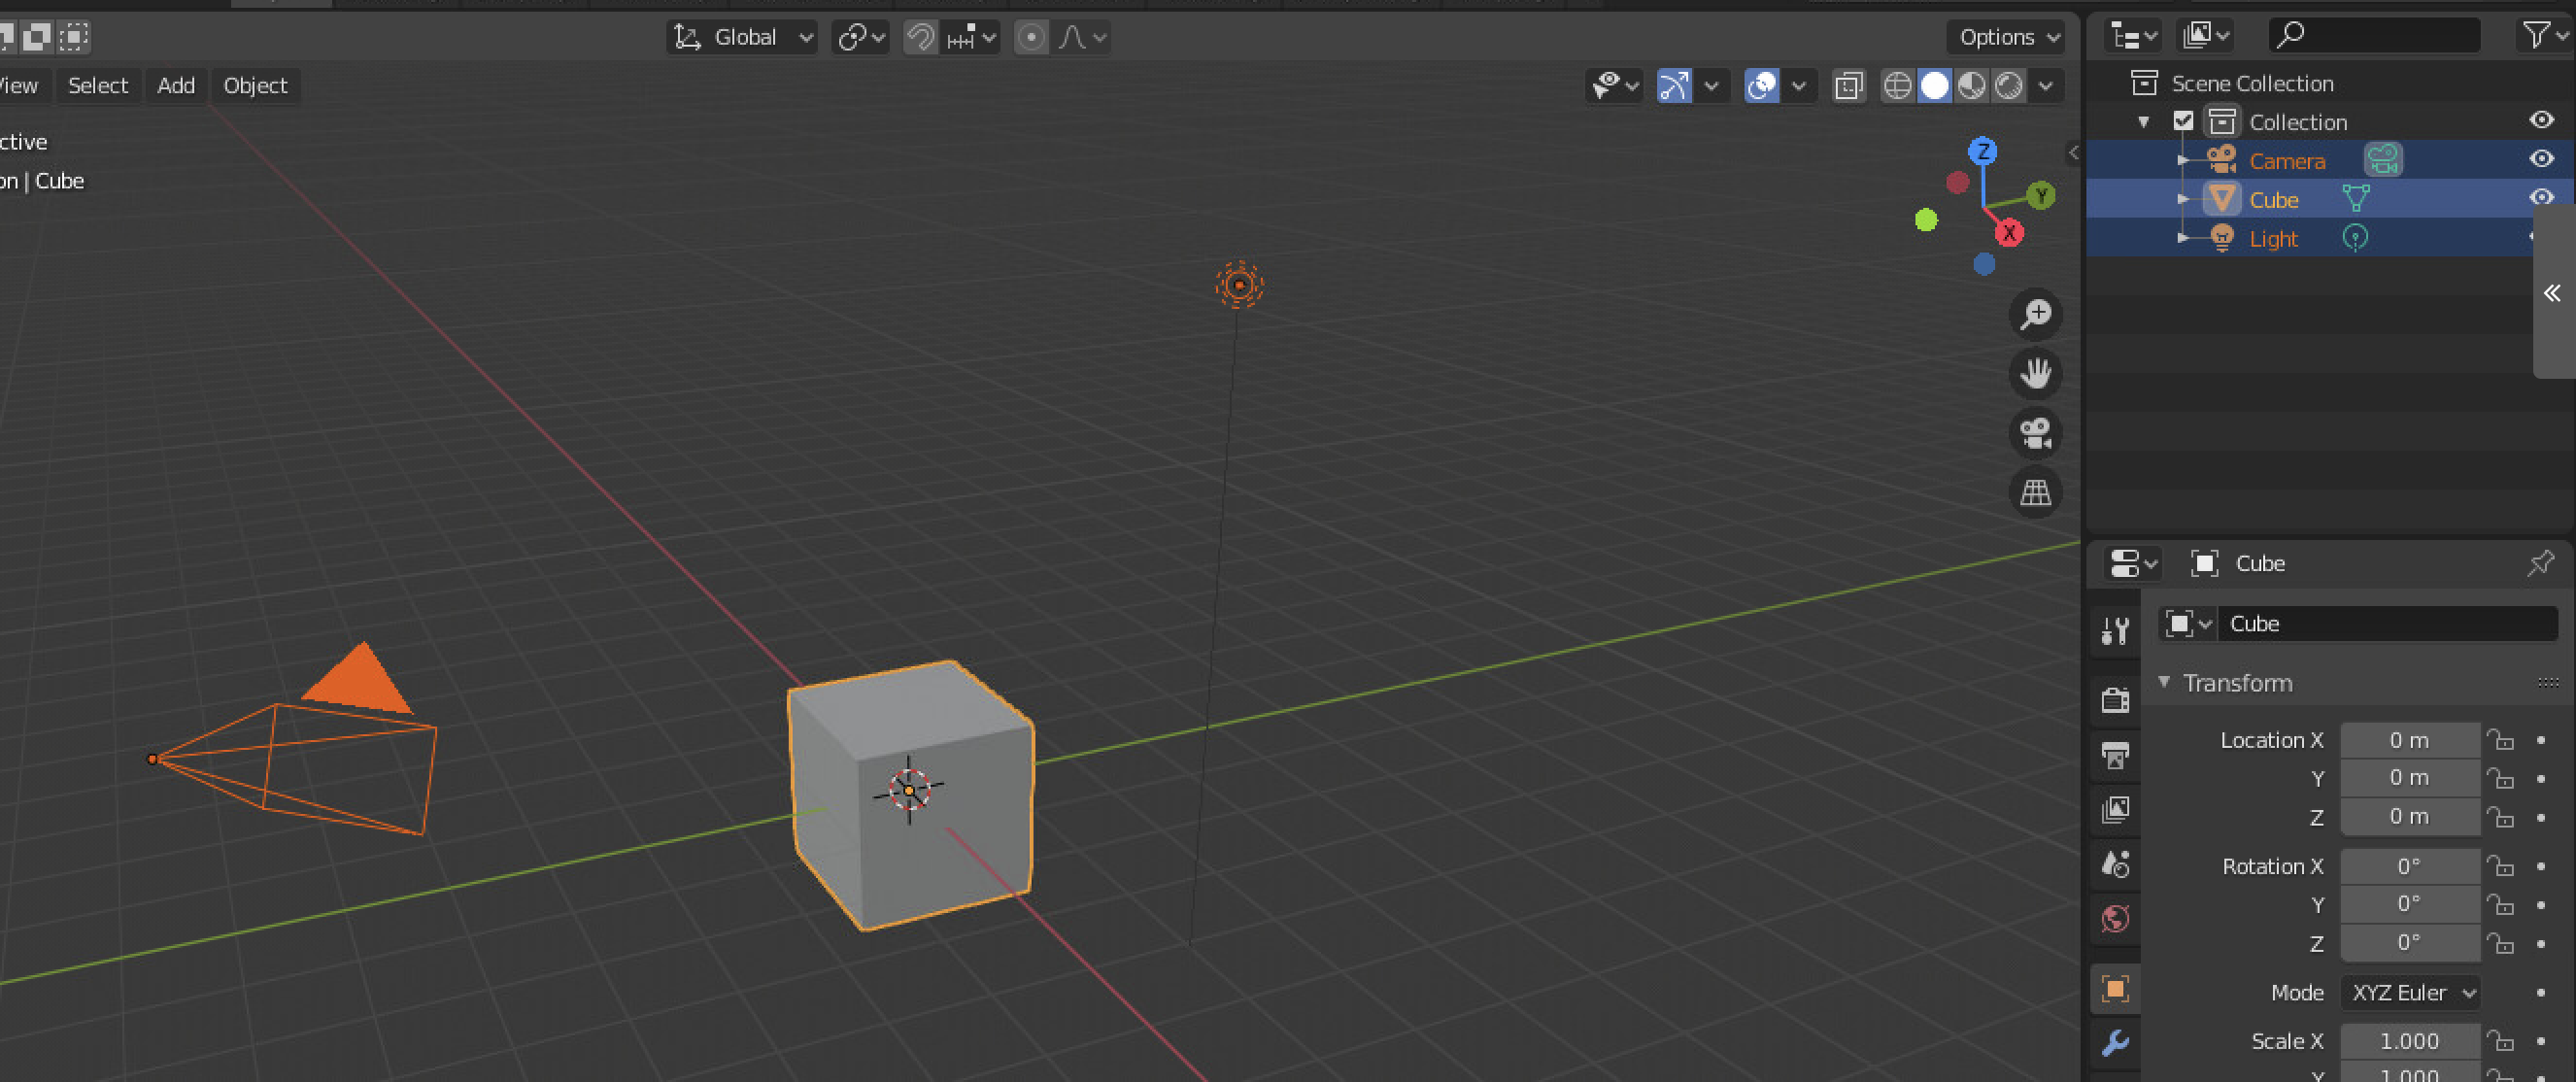The height and width of the screenshot is (1082, 2576).
Task: Click the pan view hand icon
Action: click(x=2036, y=374)
